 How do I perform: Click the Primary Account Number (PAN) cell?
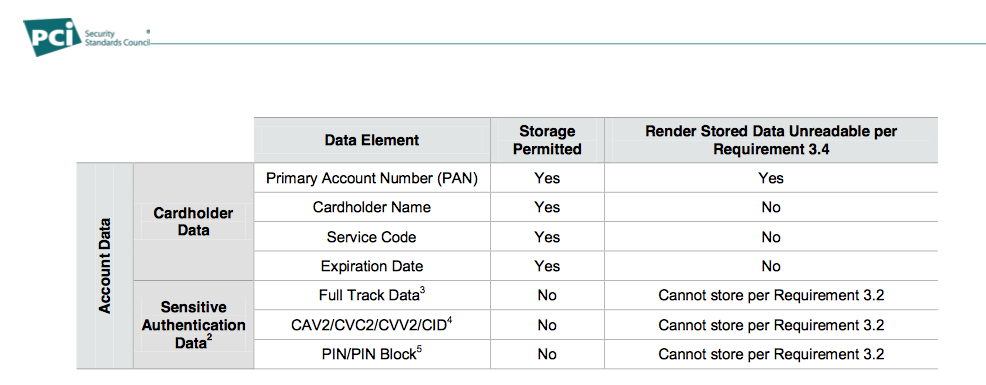pyautogui.click(x=372, y=178)
